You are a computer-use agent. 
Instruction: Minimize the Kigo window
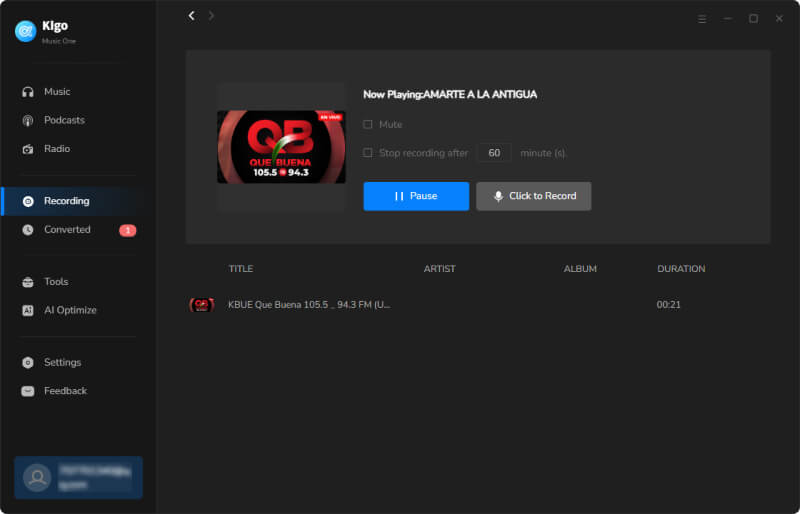click(728, 19)
